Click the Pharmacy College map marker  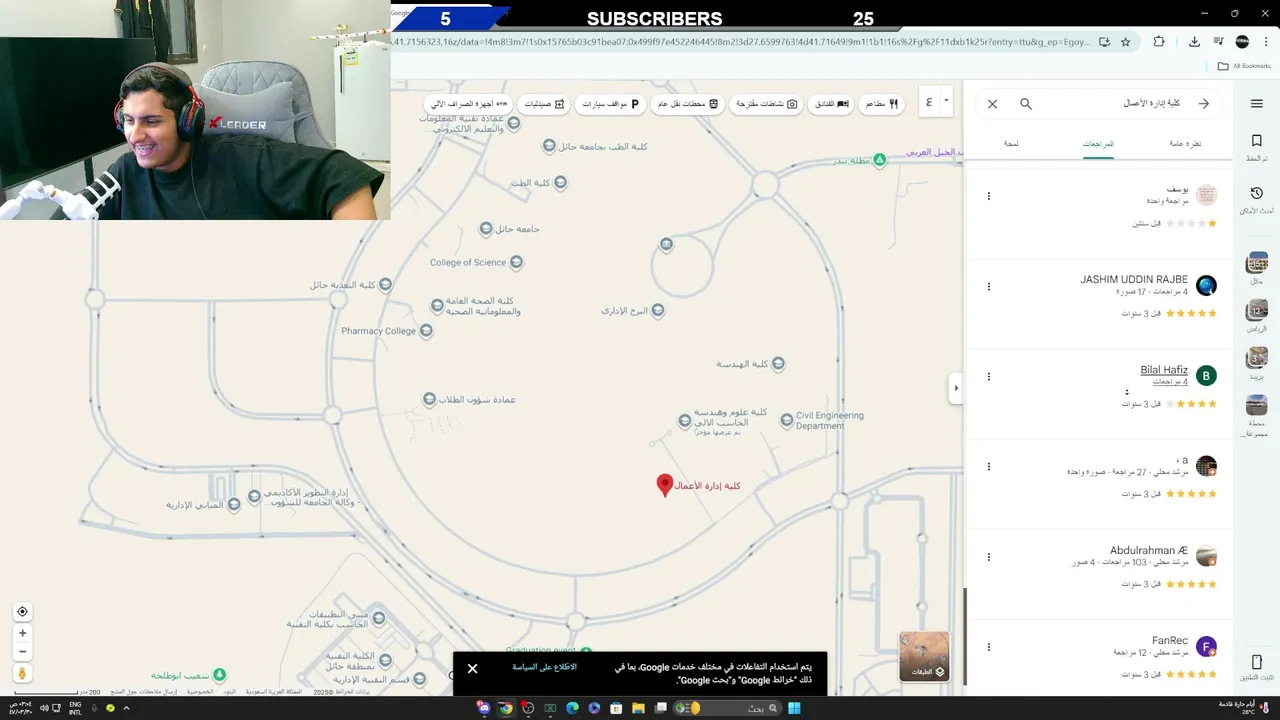(x=427, y=331)
